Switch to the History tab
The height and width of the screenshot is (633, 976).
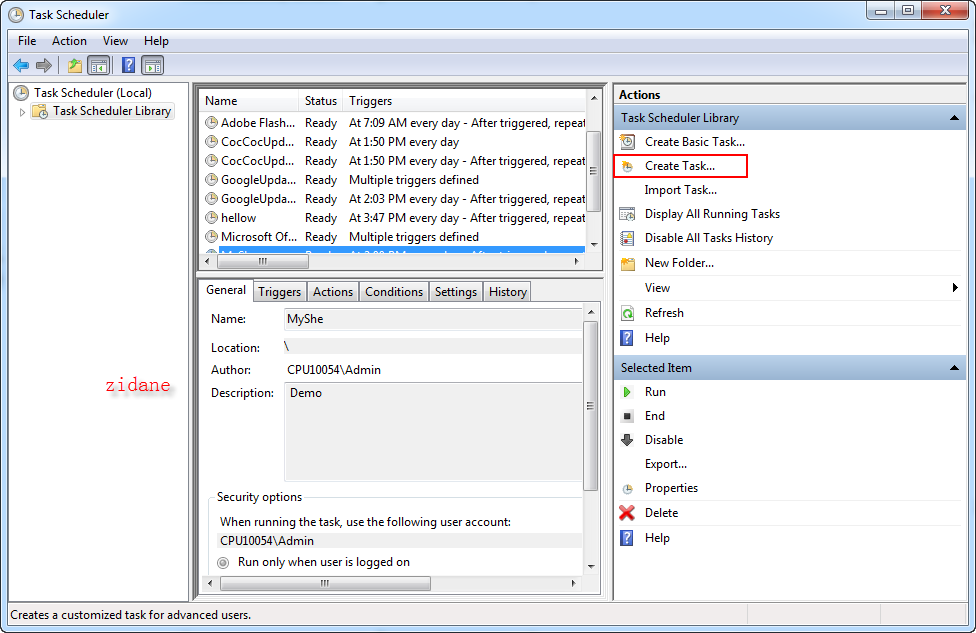pyautogui.click(x=507, y=291)
